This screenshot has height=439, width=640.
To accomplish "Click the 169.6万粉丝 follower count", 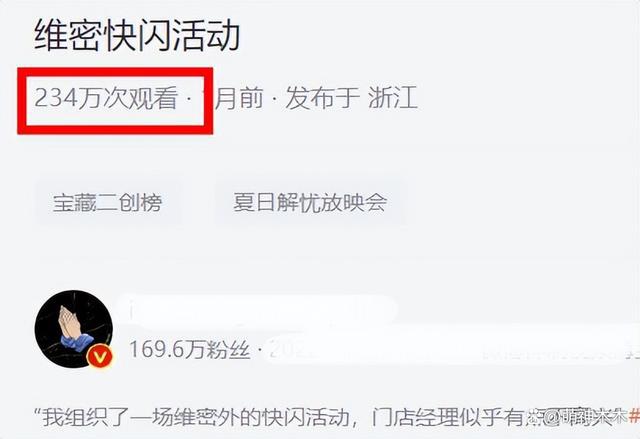I will point(189,350).
